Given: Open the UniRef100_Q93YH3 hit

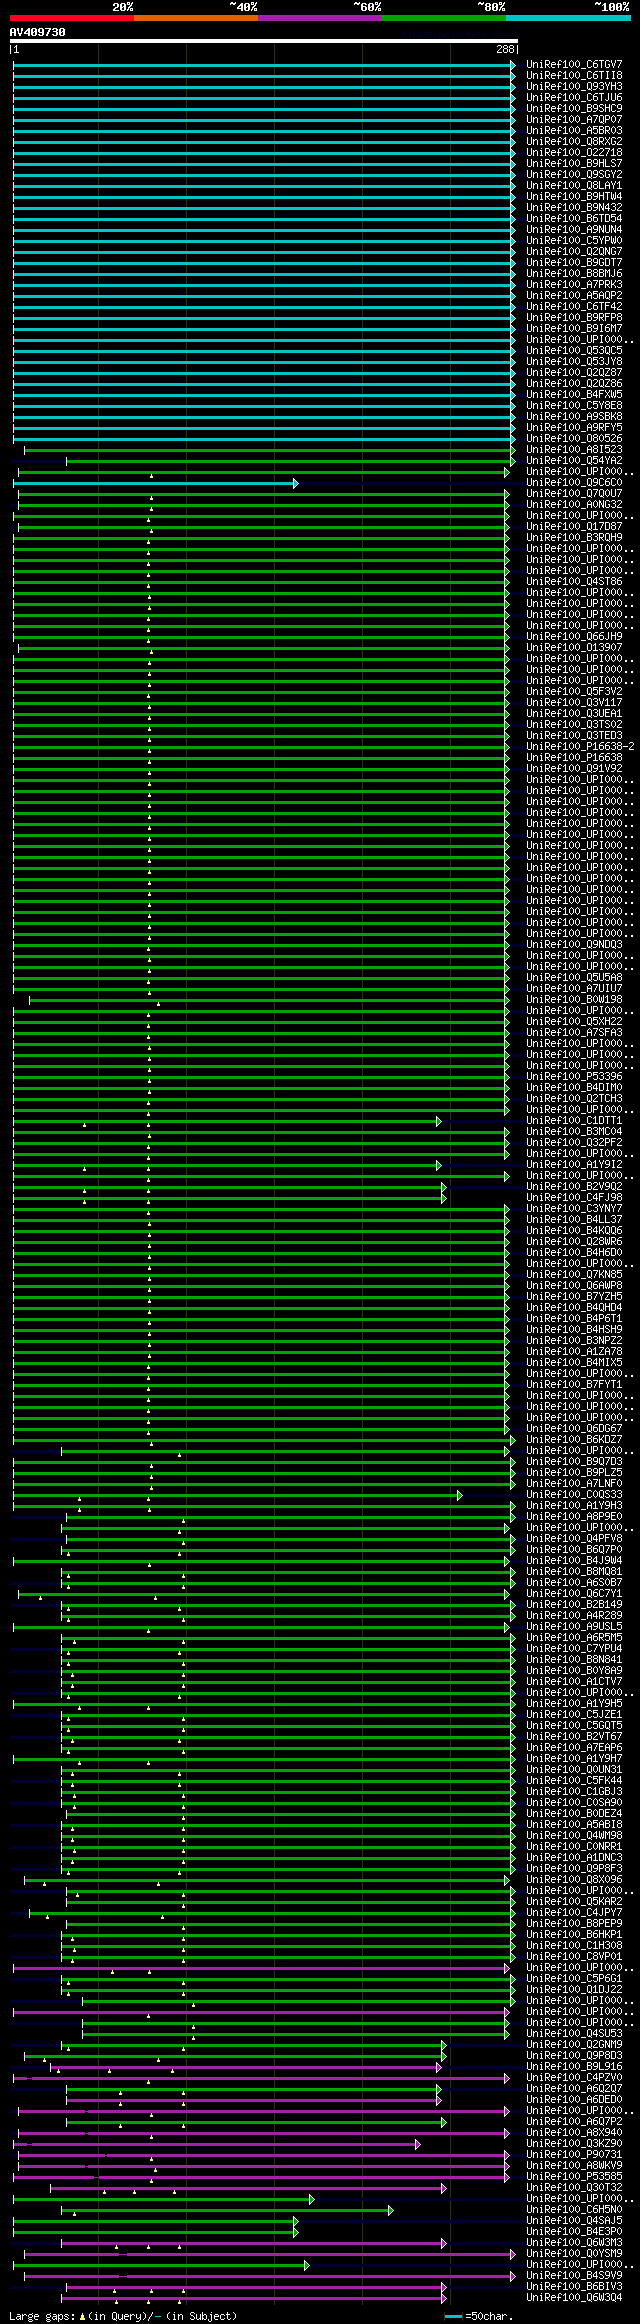Looking at the screenshot, I should coord(574,86).
